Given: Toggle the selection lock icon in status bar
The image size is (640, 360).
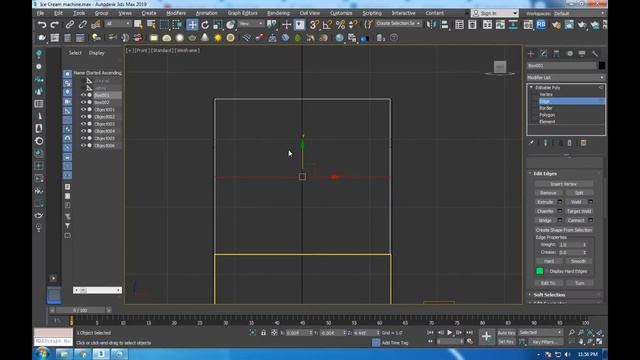Looking at the screenshot, I should point(263,333).
